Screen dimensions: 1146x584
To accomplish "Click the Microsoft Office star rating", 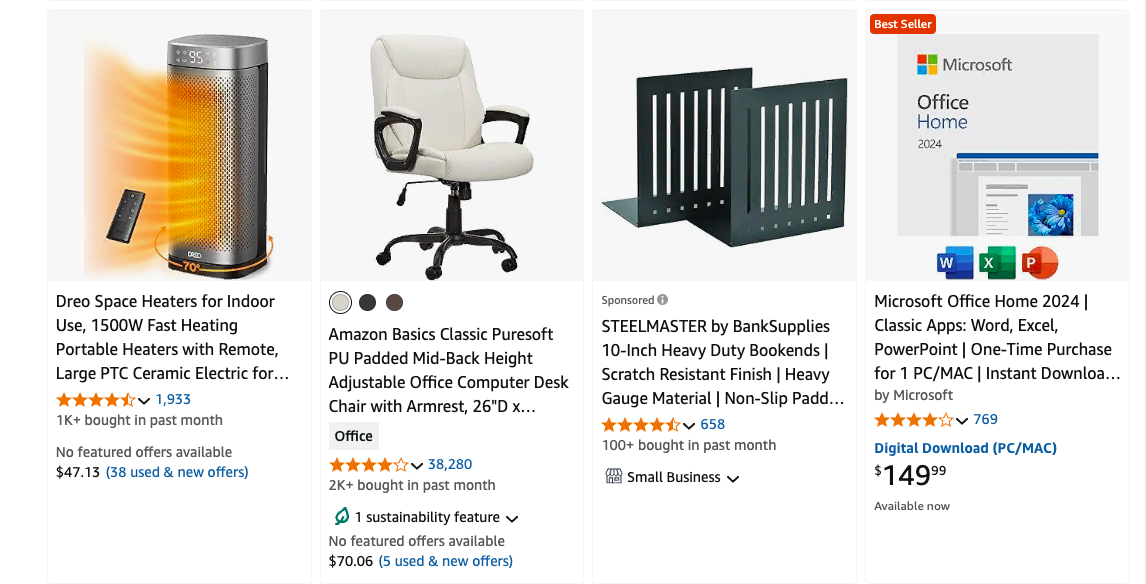I will click(x=914, y=420).
